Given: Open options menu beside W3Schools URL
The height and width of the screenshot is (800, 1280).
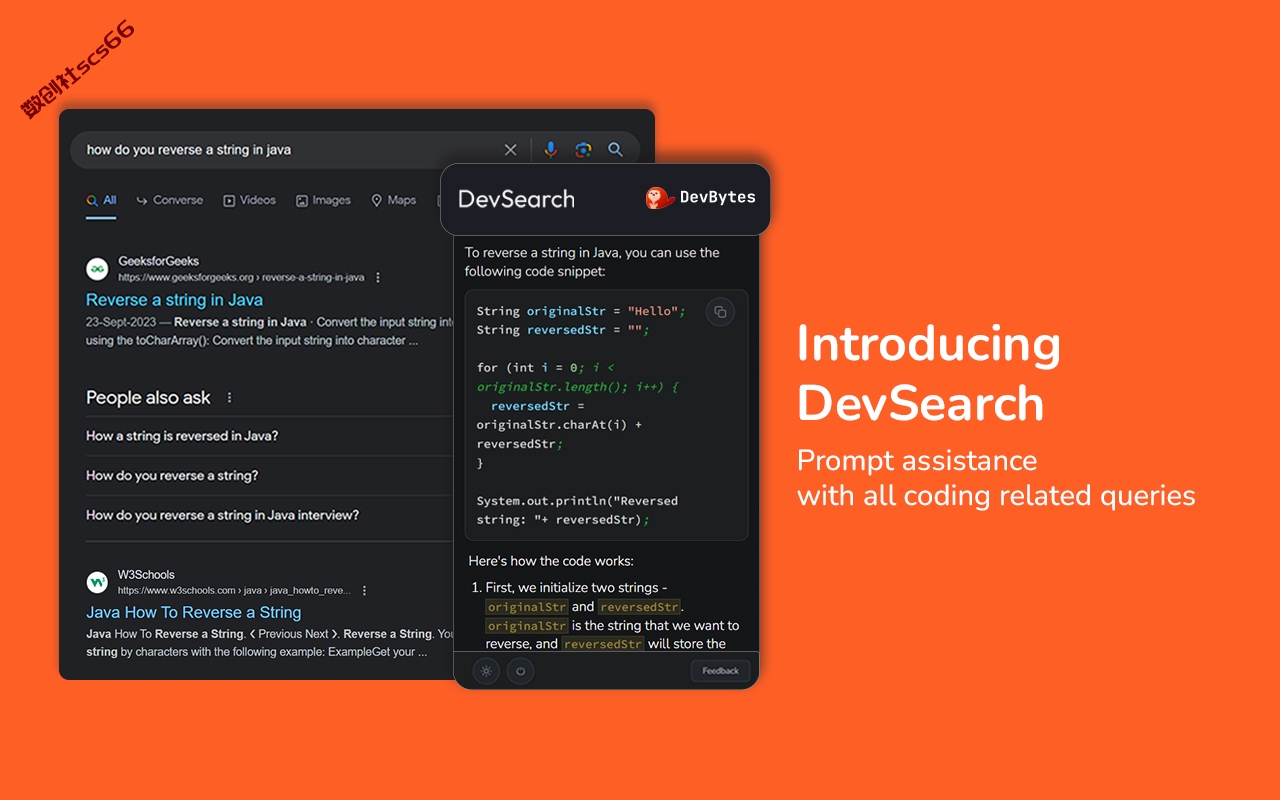Looking at the screenshot, I should (x=364, y=590).
